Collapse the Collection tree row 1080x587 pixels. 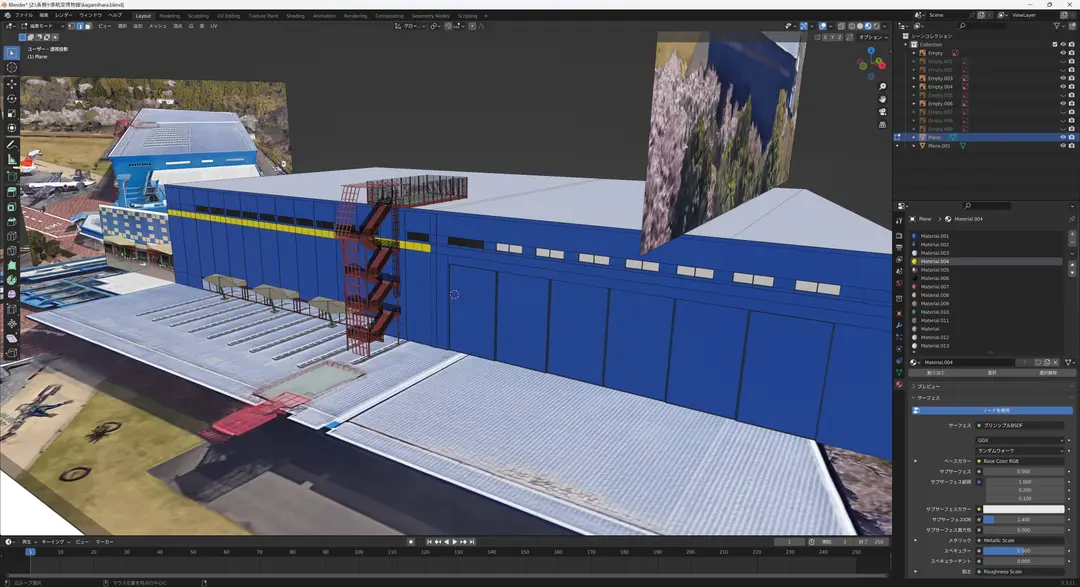pos(906,44)
